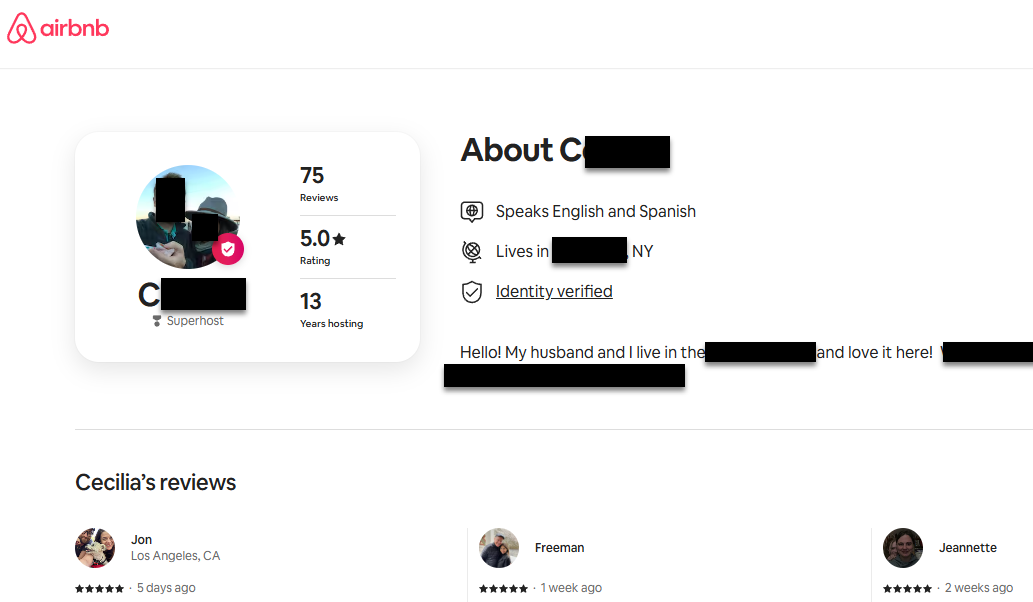Click the Airbnb logo
1033x602 pixels.
coord(58,30)
